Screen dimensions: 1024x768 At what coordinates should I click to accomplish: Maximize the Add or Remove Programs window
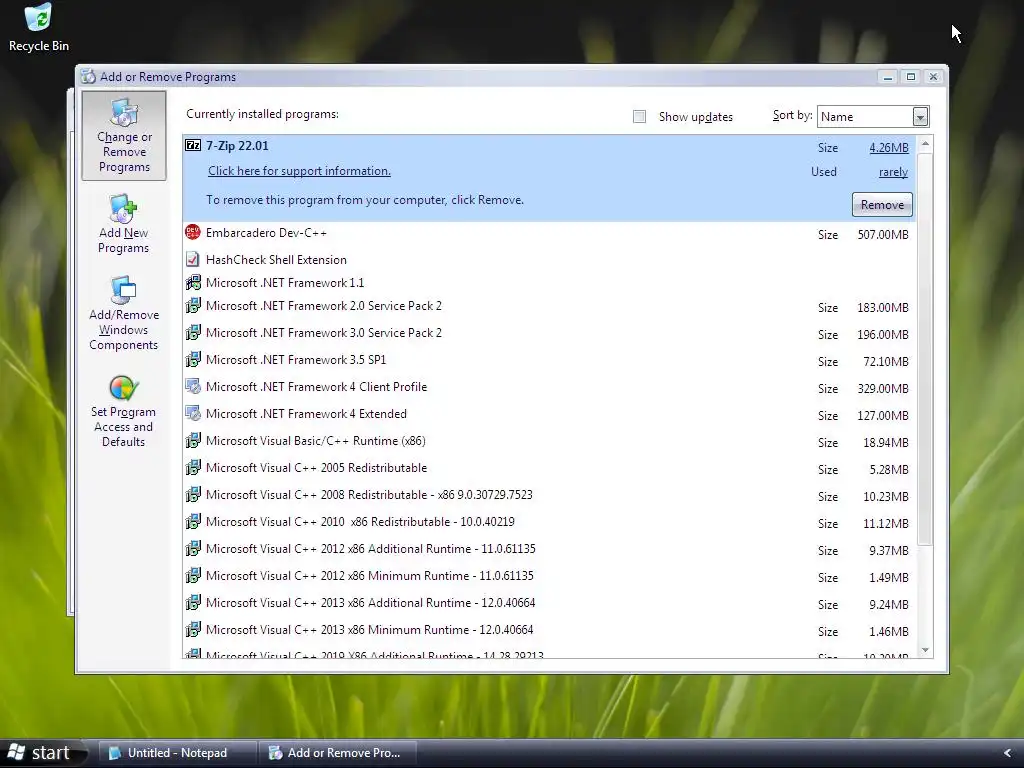(910, 76)
